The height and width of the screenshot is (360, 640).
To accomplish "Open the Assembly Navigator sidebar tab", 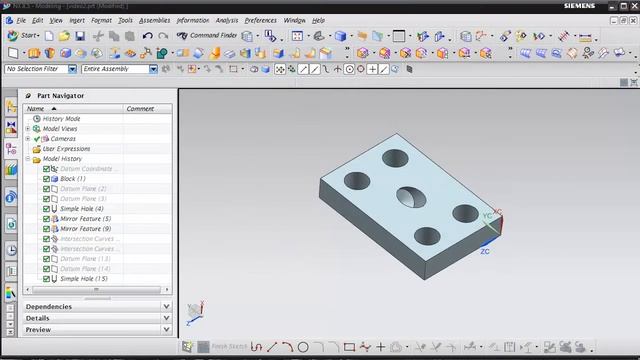I will pos(11,107).
